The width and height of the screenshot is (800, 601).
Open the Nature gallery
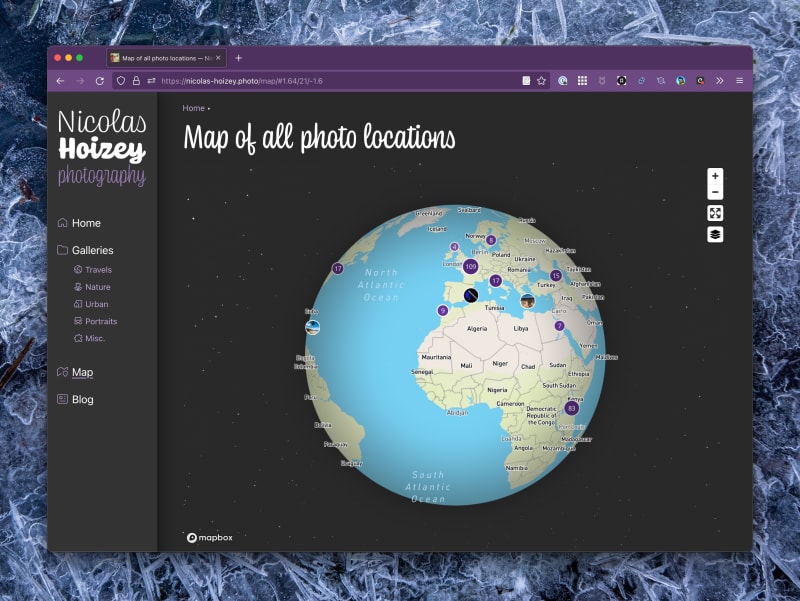point(97,287)
